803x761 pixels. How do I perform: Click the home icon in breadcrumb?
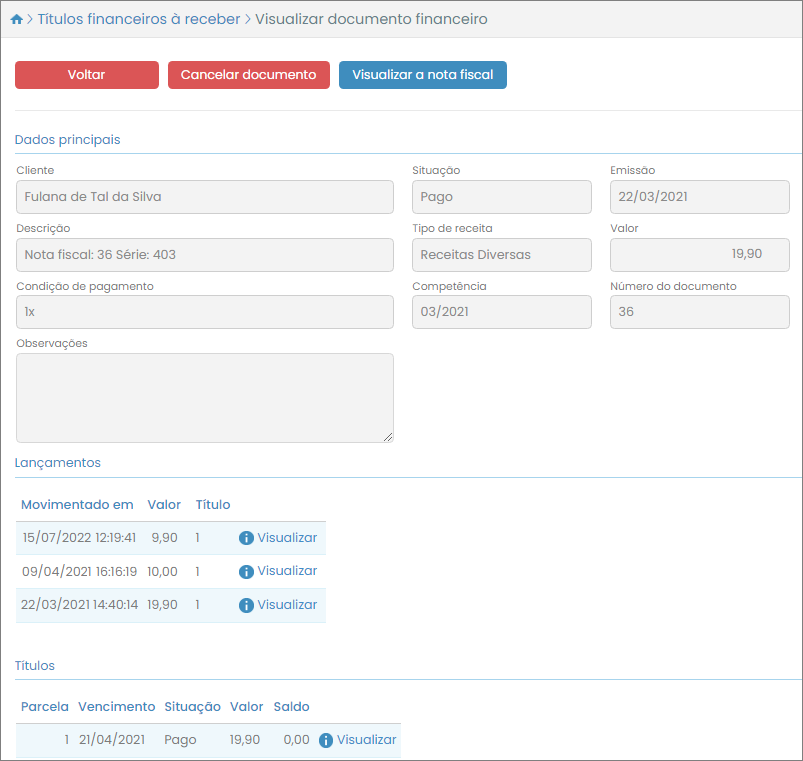point(16,19)
